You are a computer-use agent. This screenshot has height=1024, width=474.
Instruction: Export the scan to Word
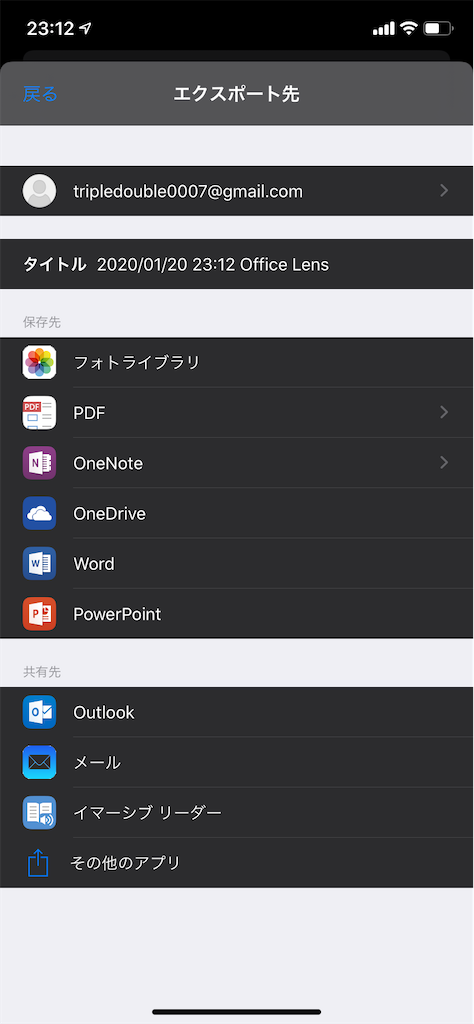click(x=236, y=564)
